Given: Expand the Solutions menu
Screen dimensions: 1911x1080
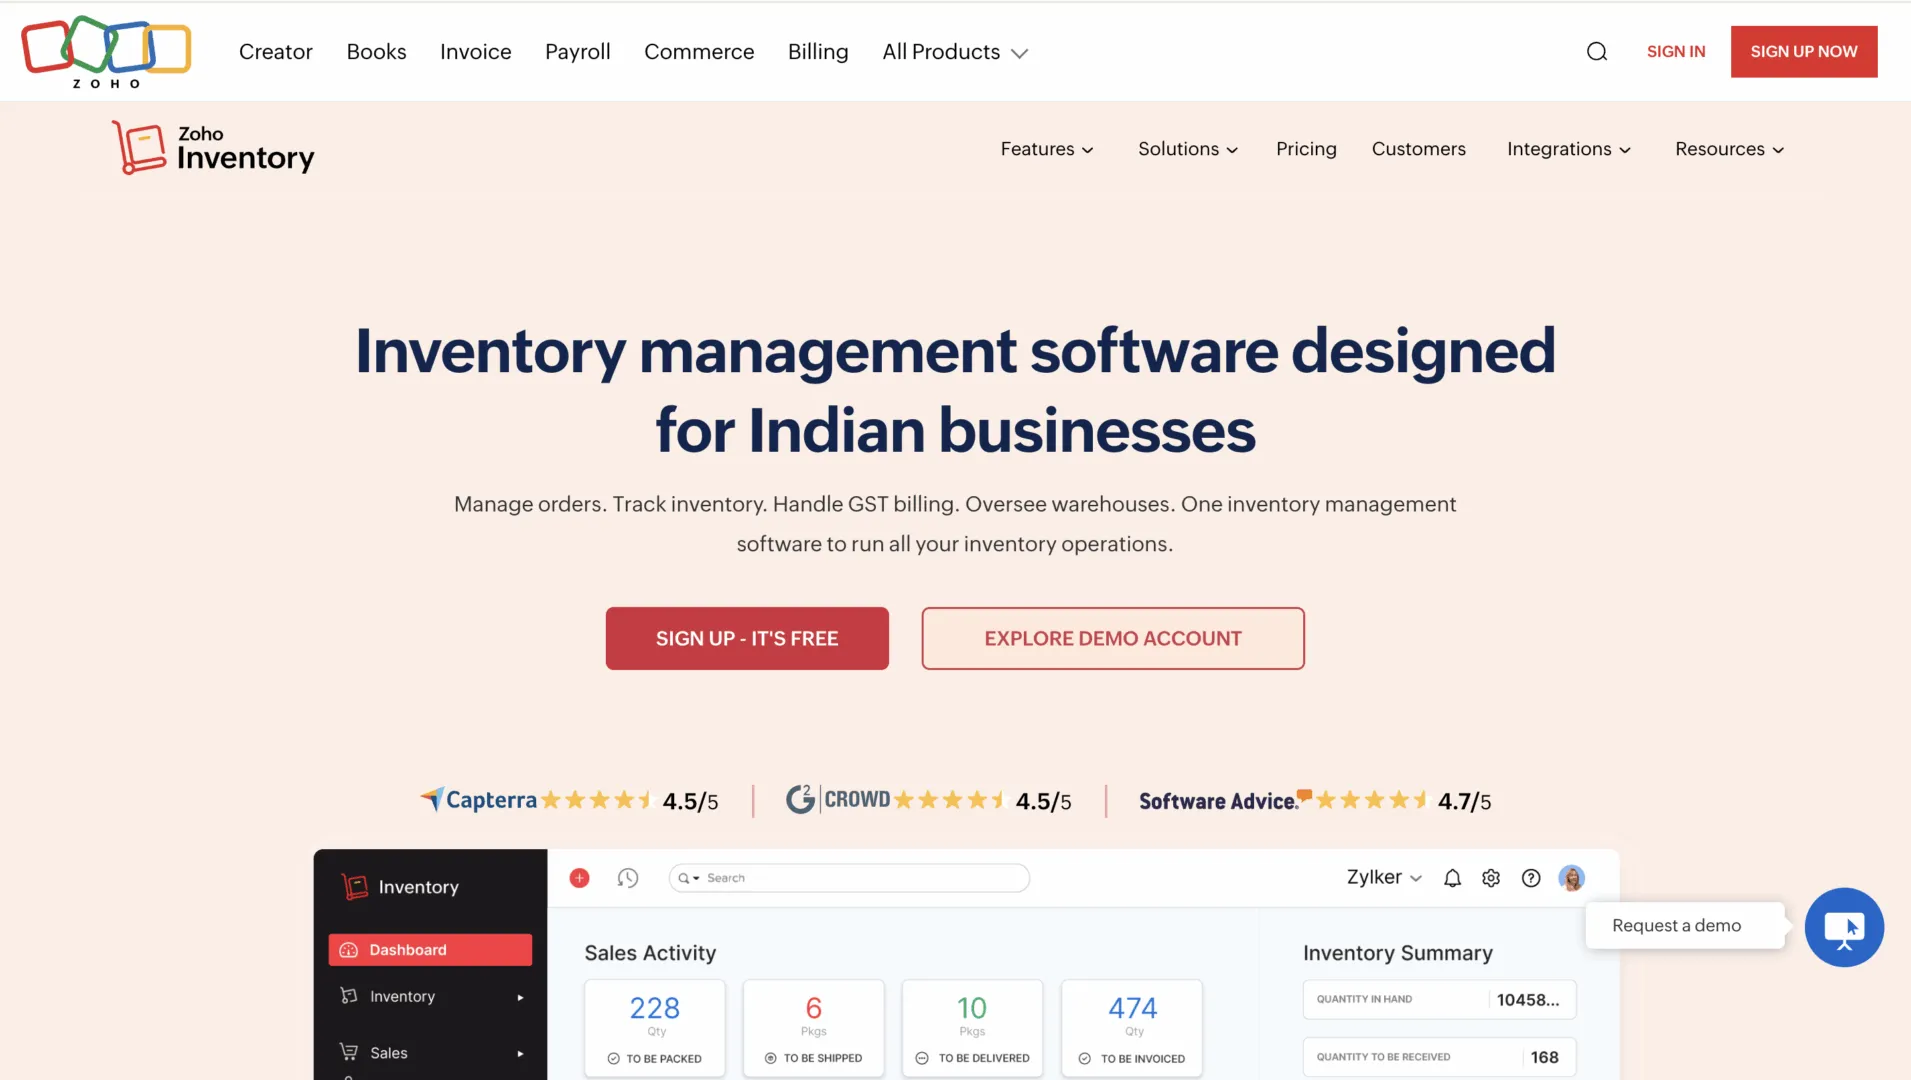Looking at the screenshot, I should coord(1188,149).
